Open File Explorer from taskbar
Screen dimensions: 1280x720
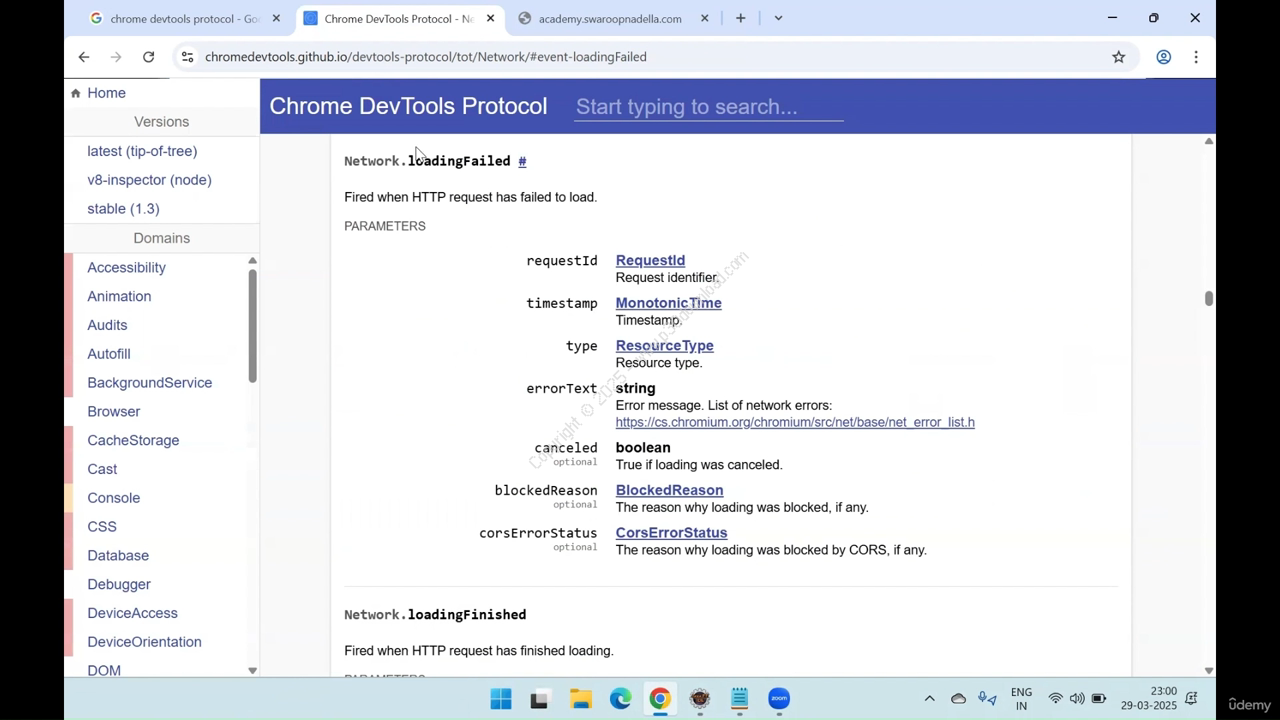pyautogui.click(x=581, y=699)
